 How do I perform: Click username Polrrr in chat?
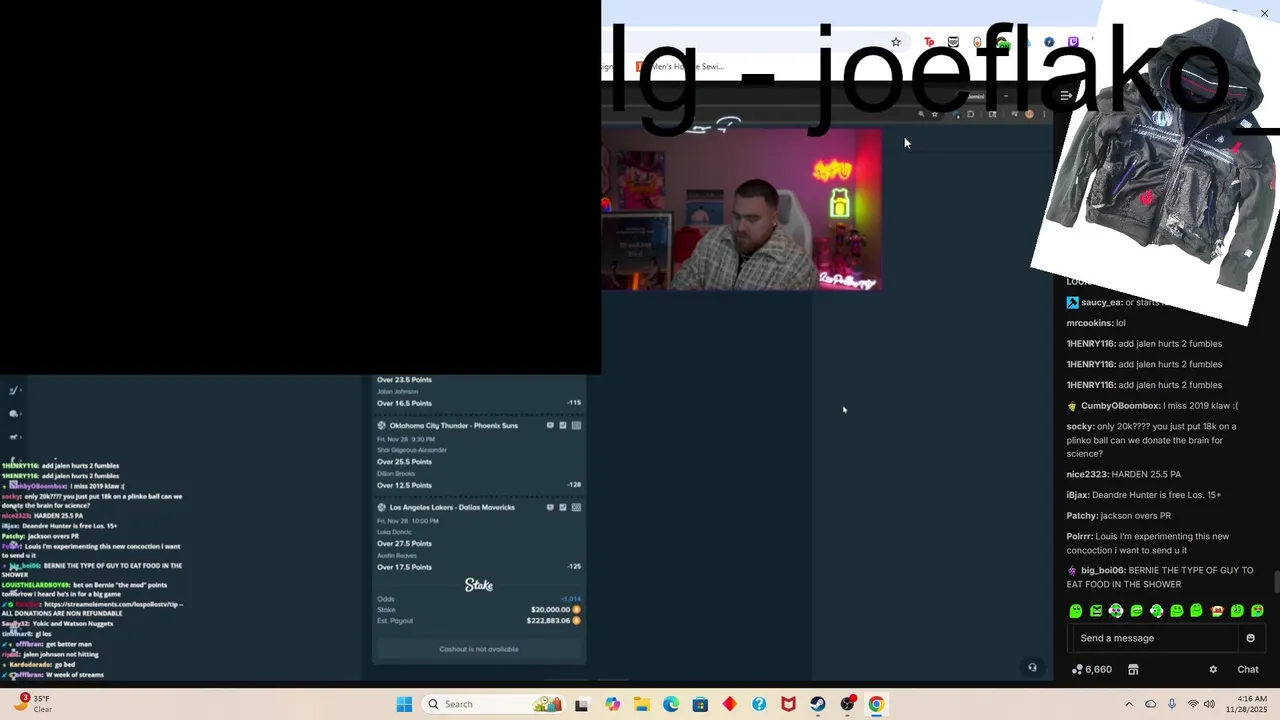point(1079,537)
